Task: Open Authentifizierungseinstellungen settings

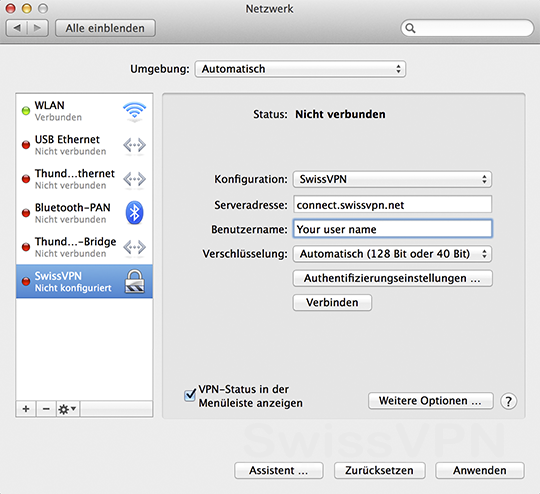Action: 393,278
